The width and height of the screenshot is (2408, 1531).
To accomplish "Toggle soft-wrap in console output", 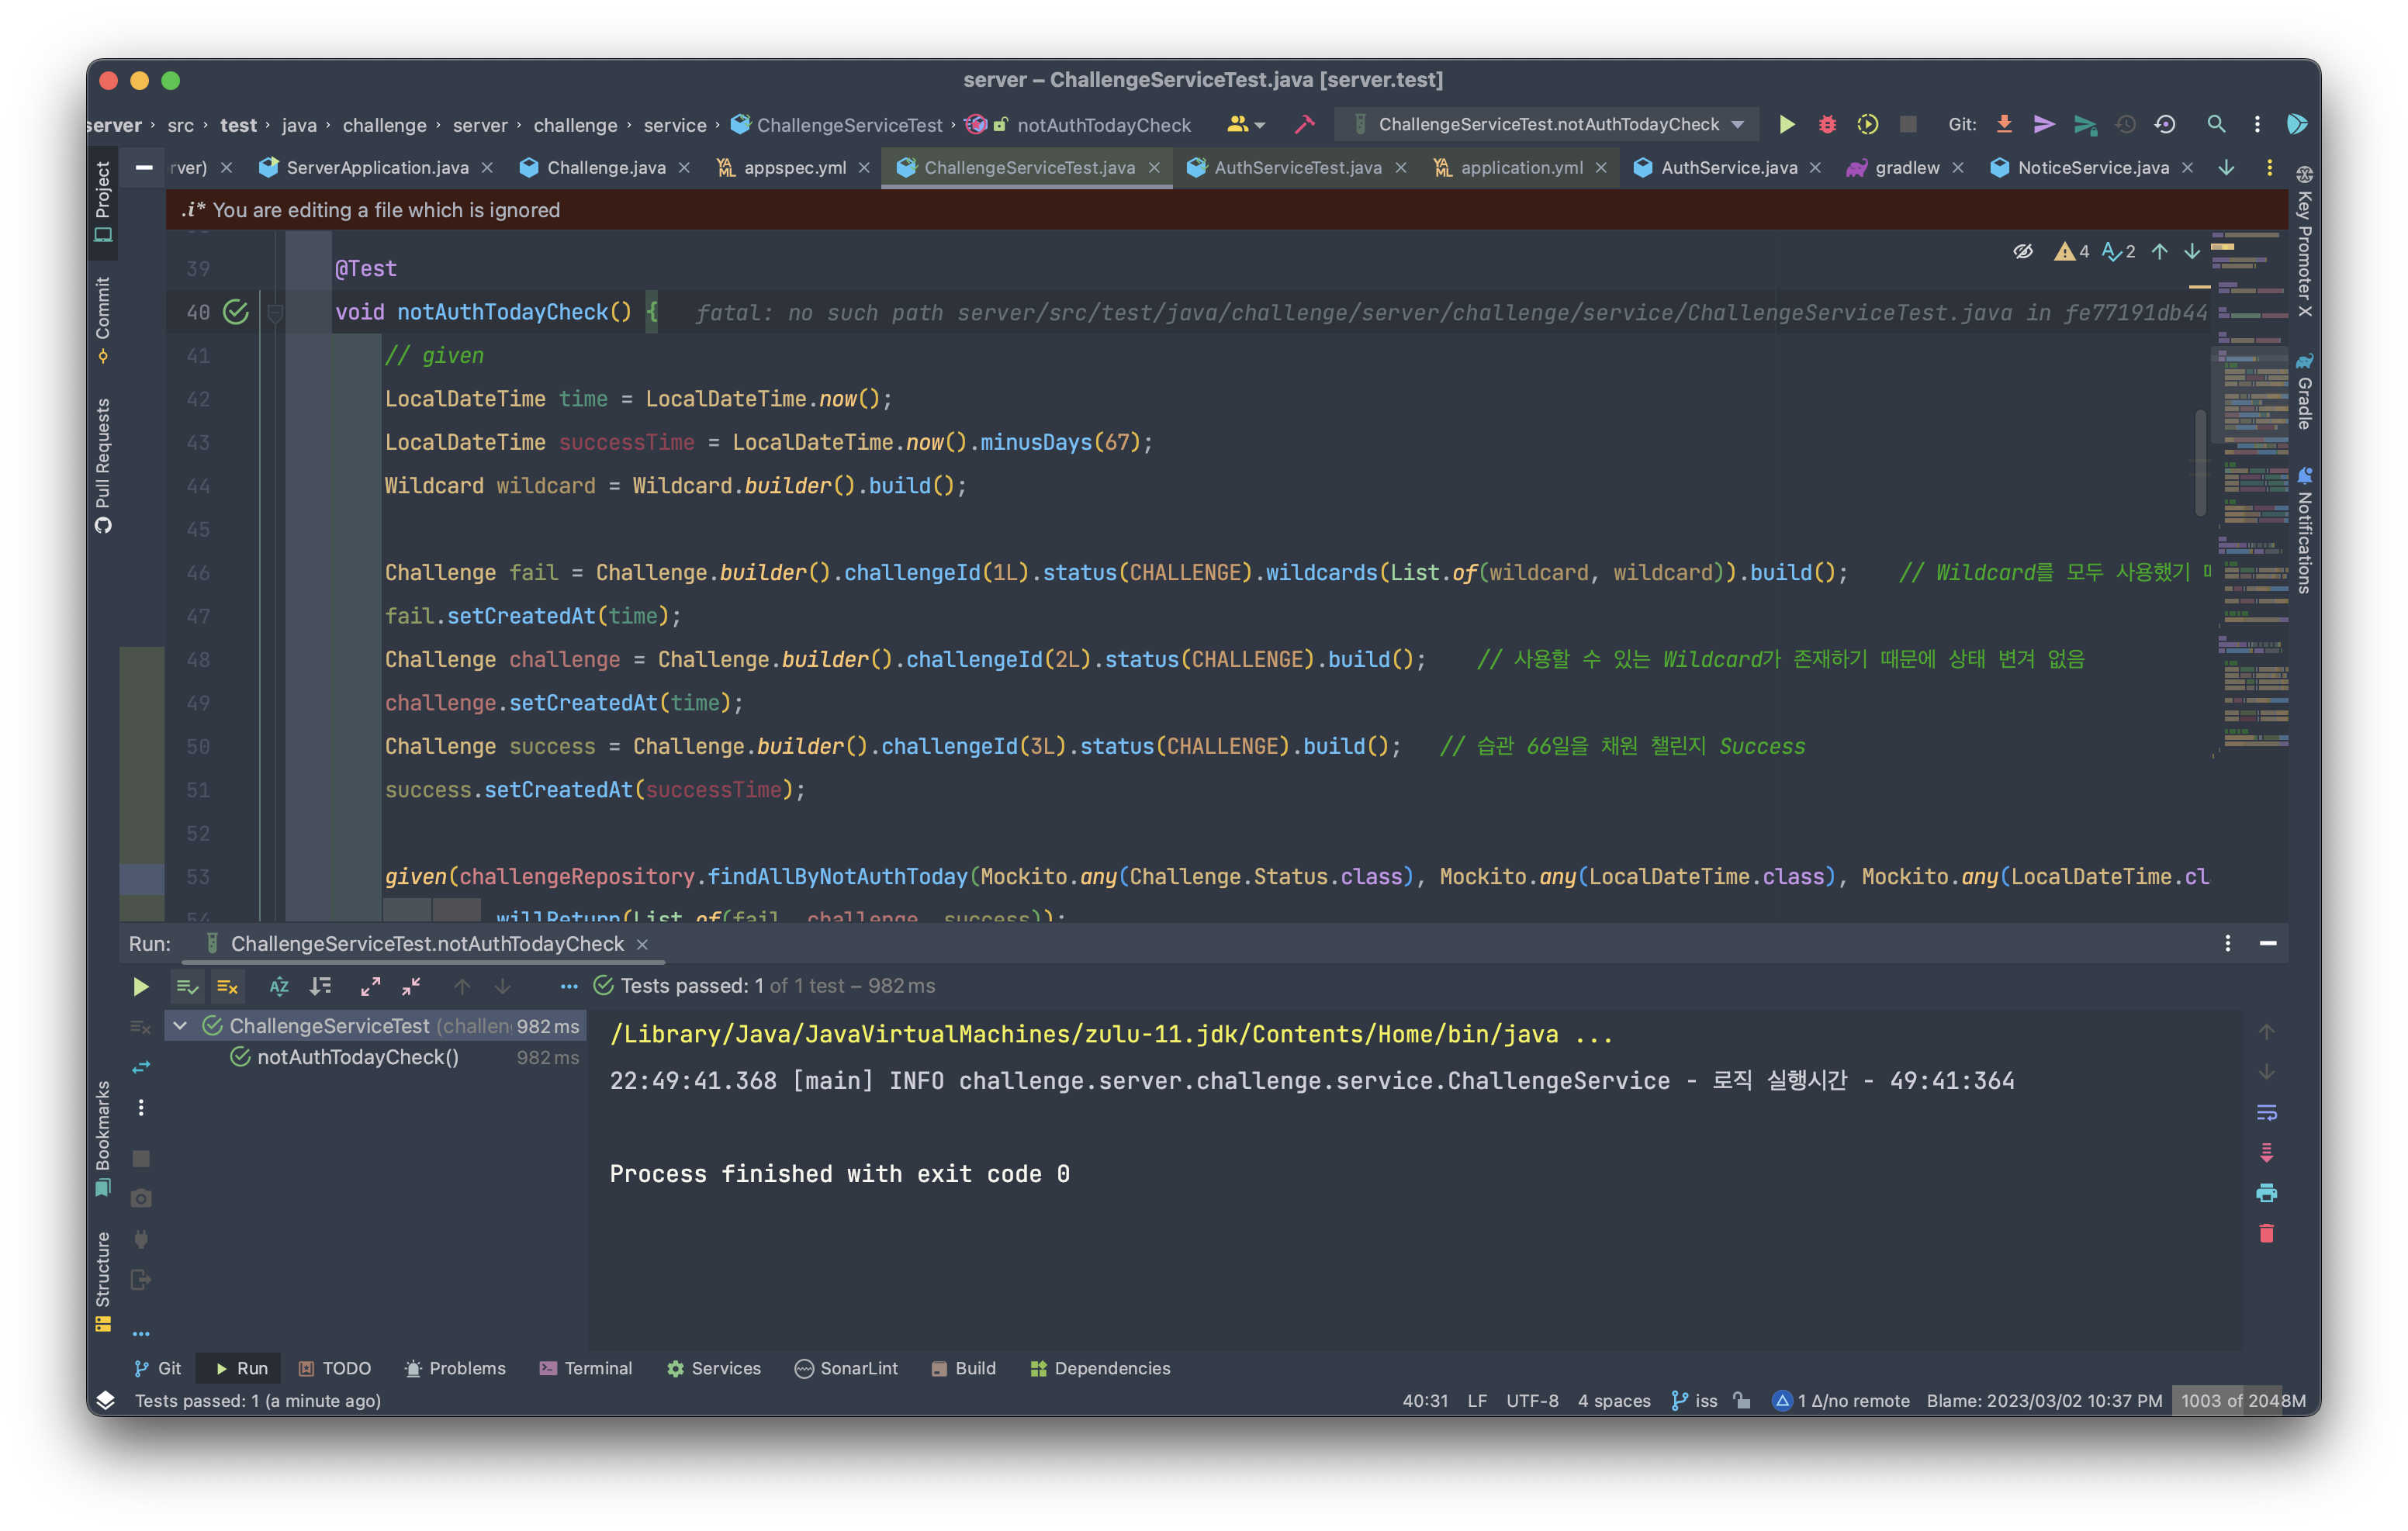I will pos(2266,1112).
